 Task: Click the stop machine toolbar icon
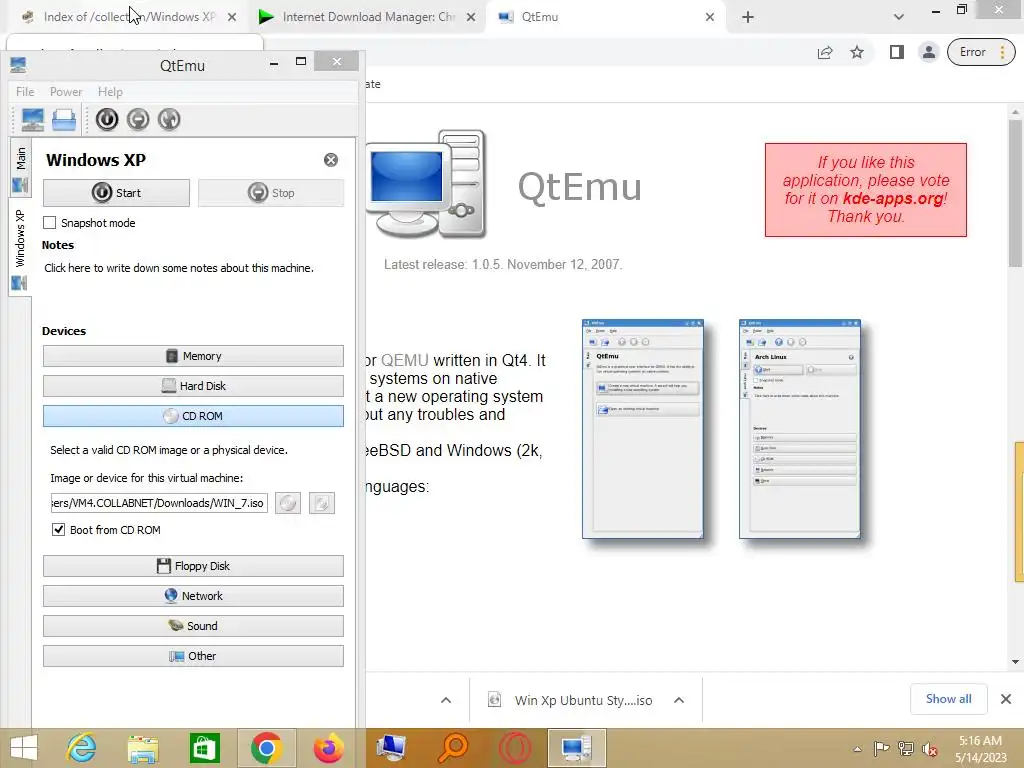pos(138,120)
